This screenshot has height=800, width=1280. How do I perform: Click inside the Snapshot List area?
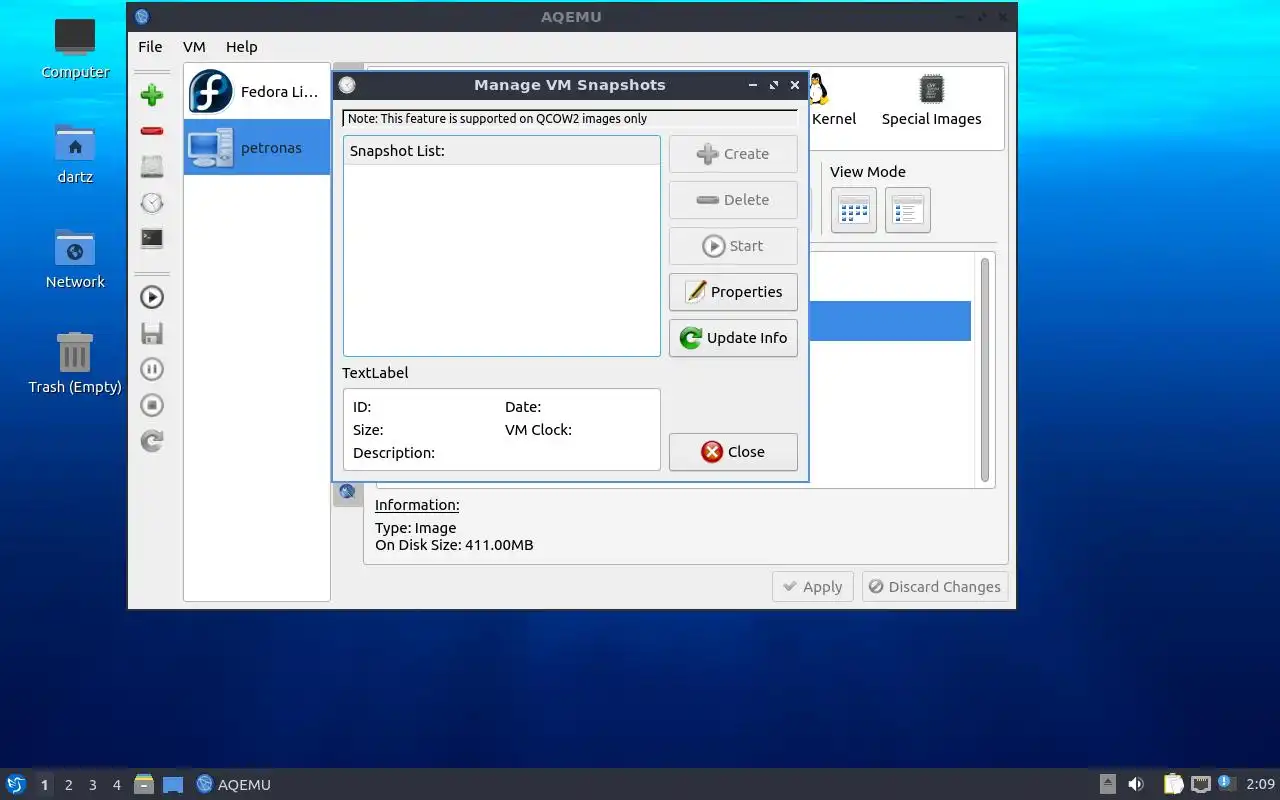point(502,260)
